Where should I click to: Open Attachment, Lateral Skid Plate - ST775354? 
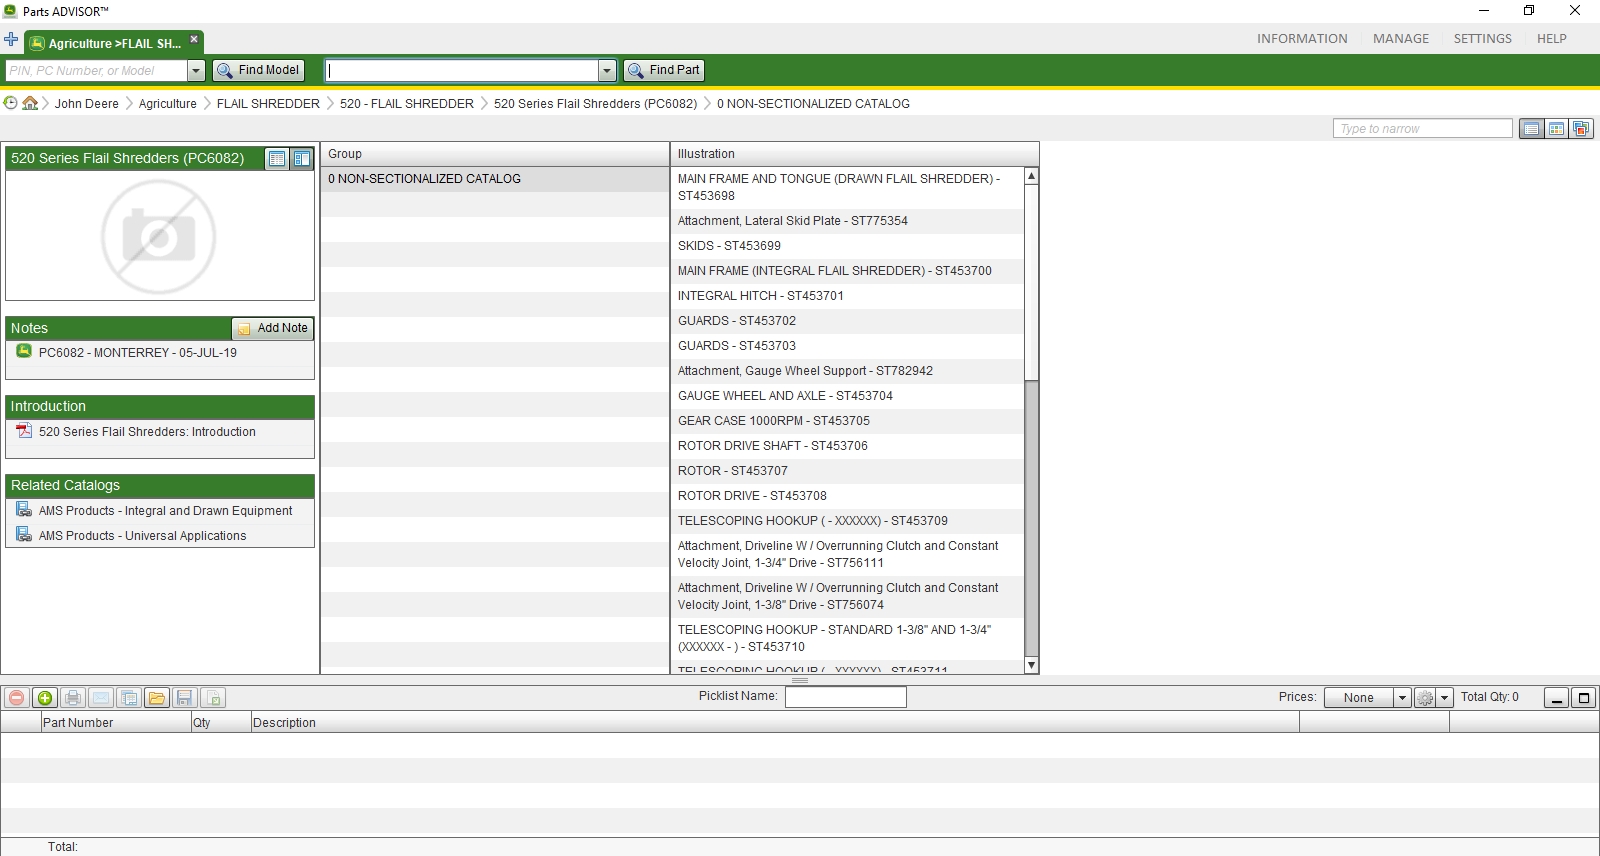pyautogui.click(x=848, y=221)
